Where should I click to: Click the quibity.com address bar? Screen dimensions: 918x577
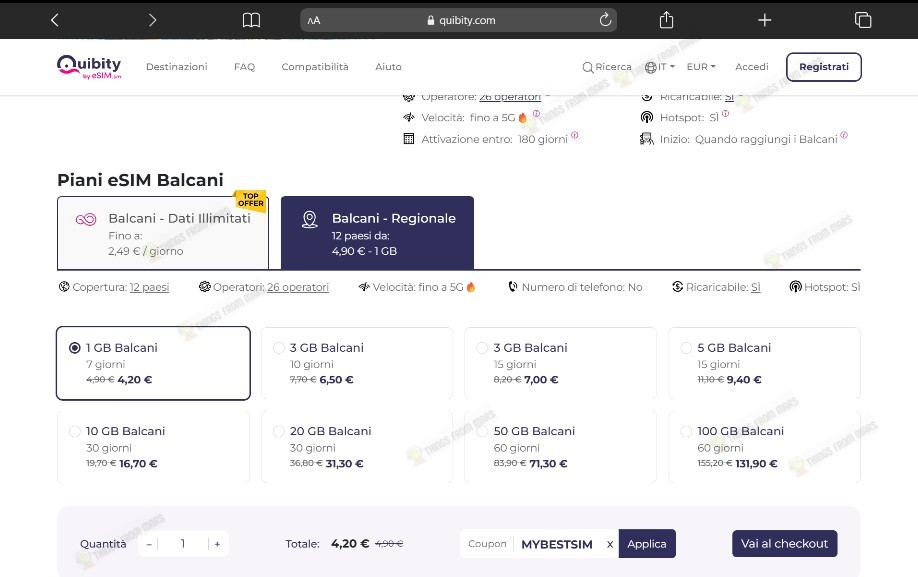point(458,20)
